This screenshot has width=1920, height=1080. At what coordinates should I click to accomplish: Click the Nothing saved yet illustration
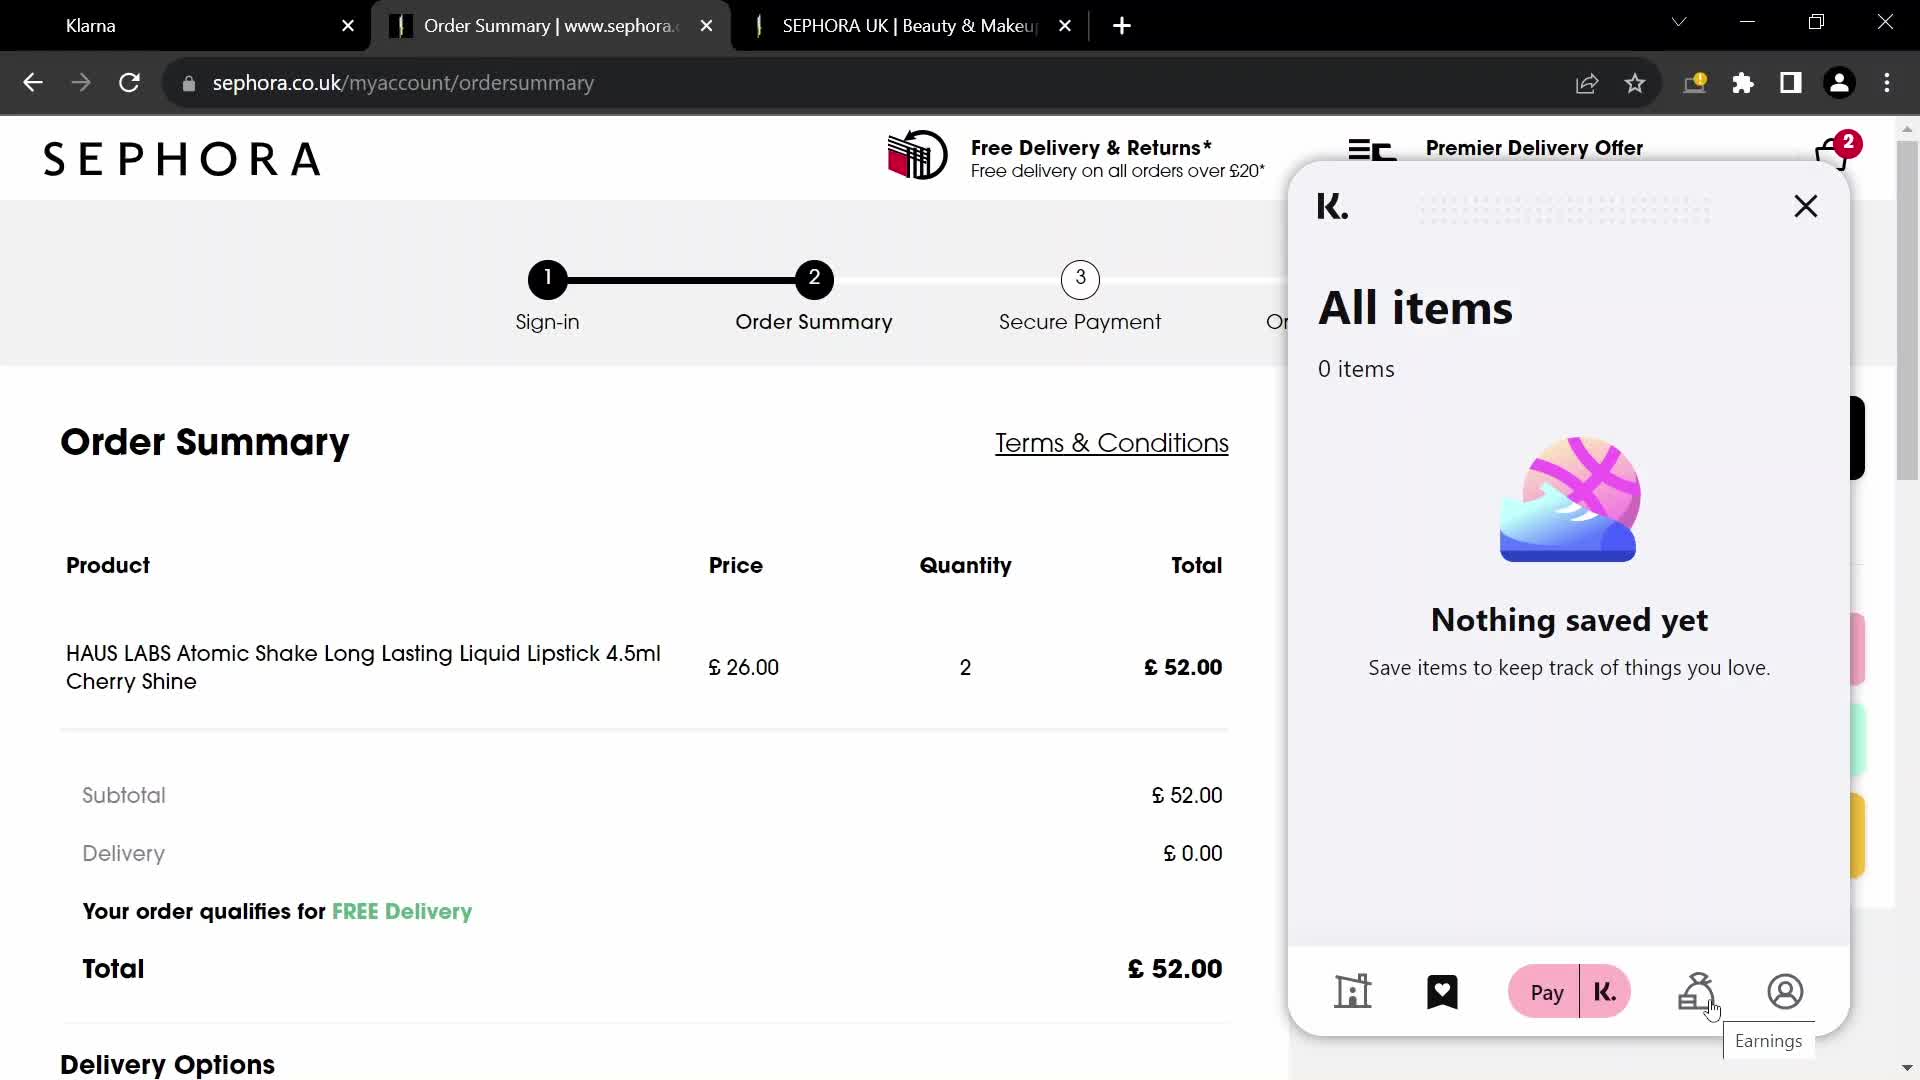pos(1569,499)
